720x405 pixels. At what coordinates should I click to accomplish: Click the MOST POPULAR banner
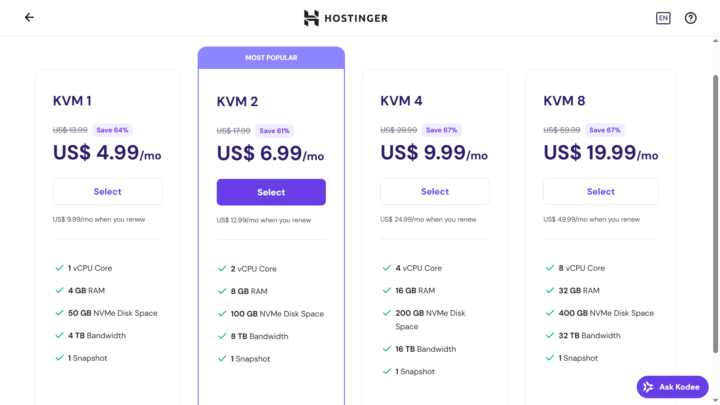271,58
